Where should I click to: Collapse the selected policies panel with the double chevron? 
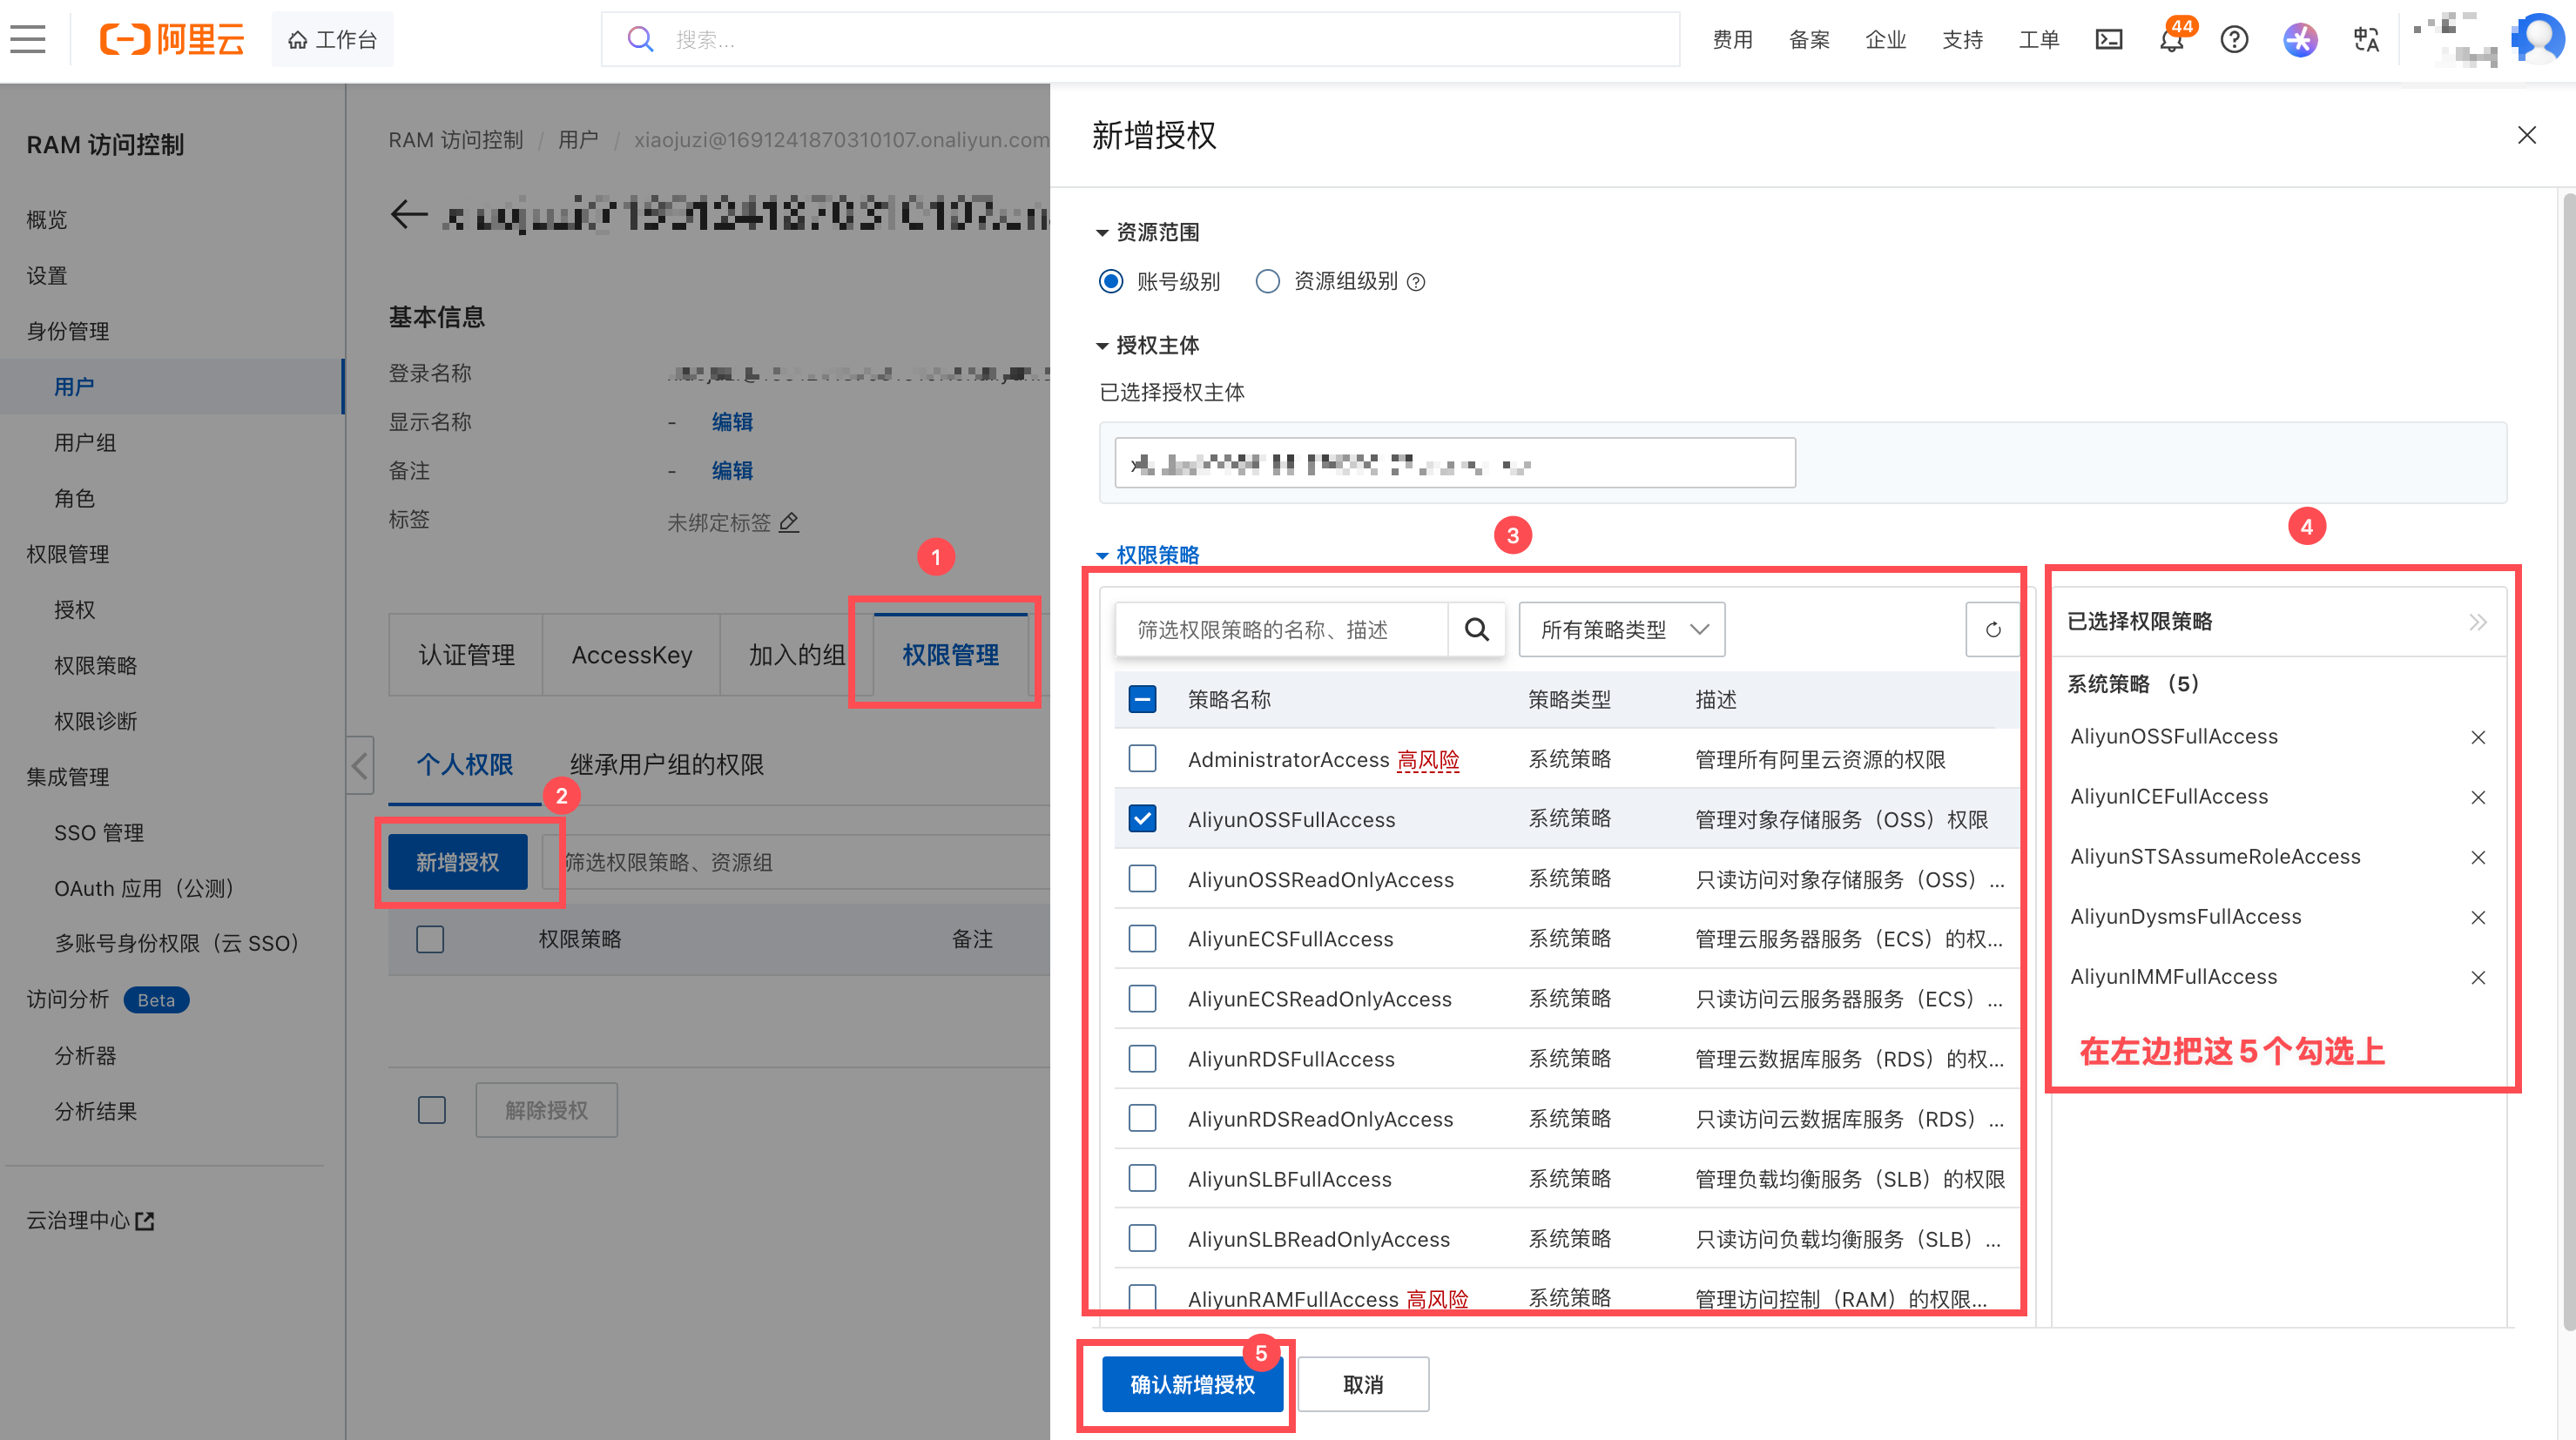tap(2478, 622)
